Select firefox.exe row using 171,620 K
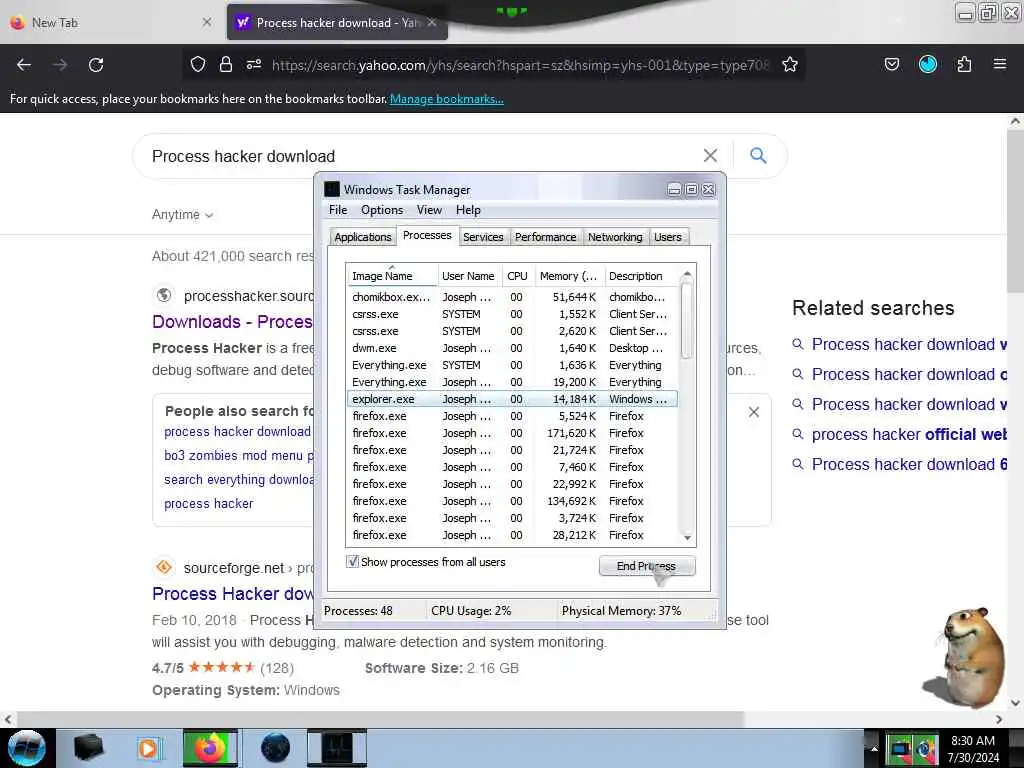Viewport: 1024px width, 768px height. coord(513,433)
